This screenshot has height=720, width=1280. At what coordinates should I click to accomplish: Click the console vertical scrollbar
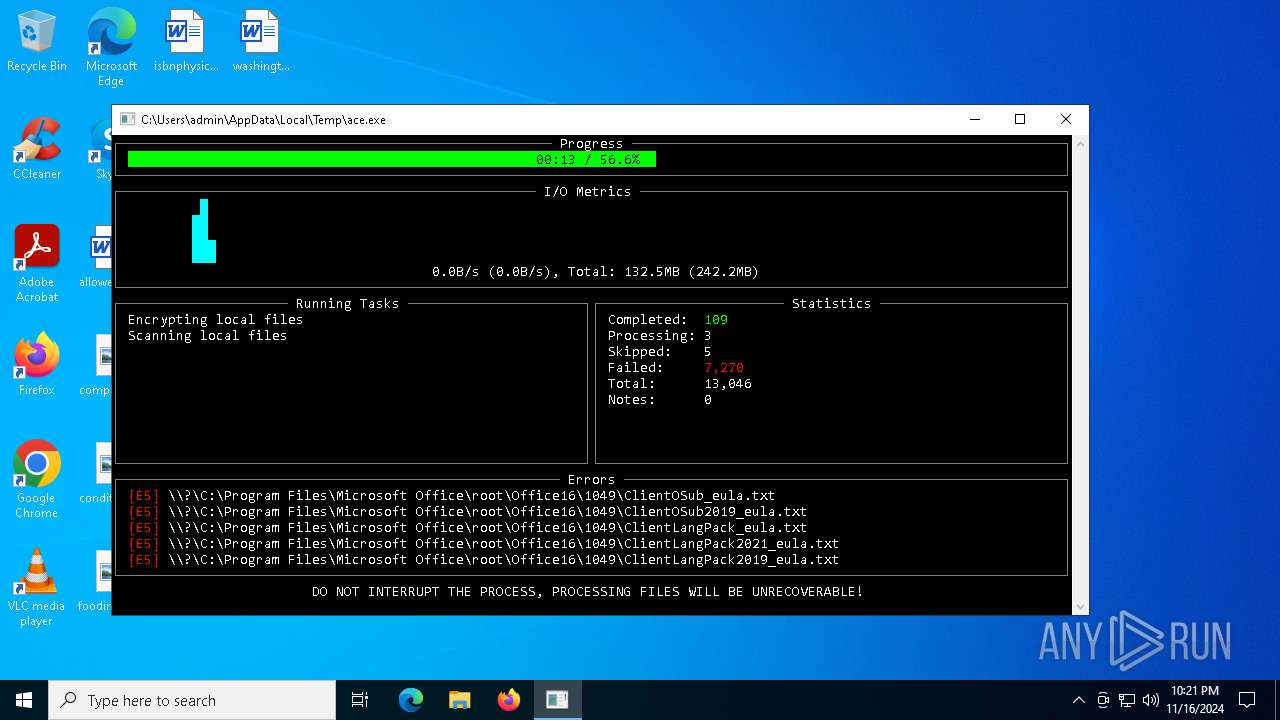(x=1080, y=373)
